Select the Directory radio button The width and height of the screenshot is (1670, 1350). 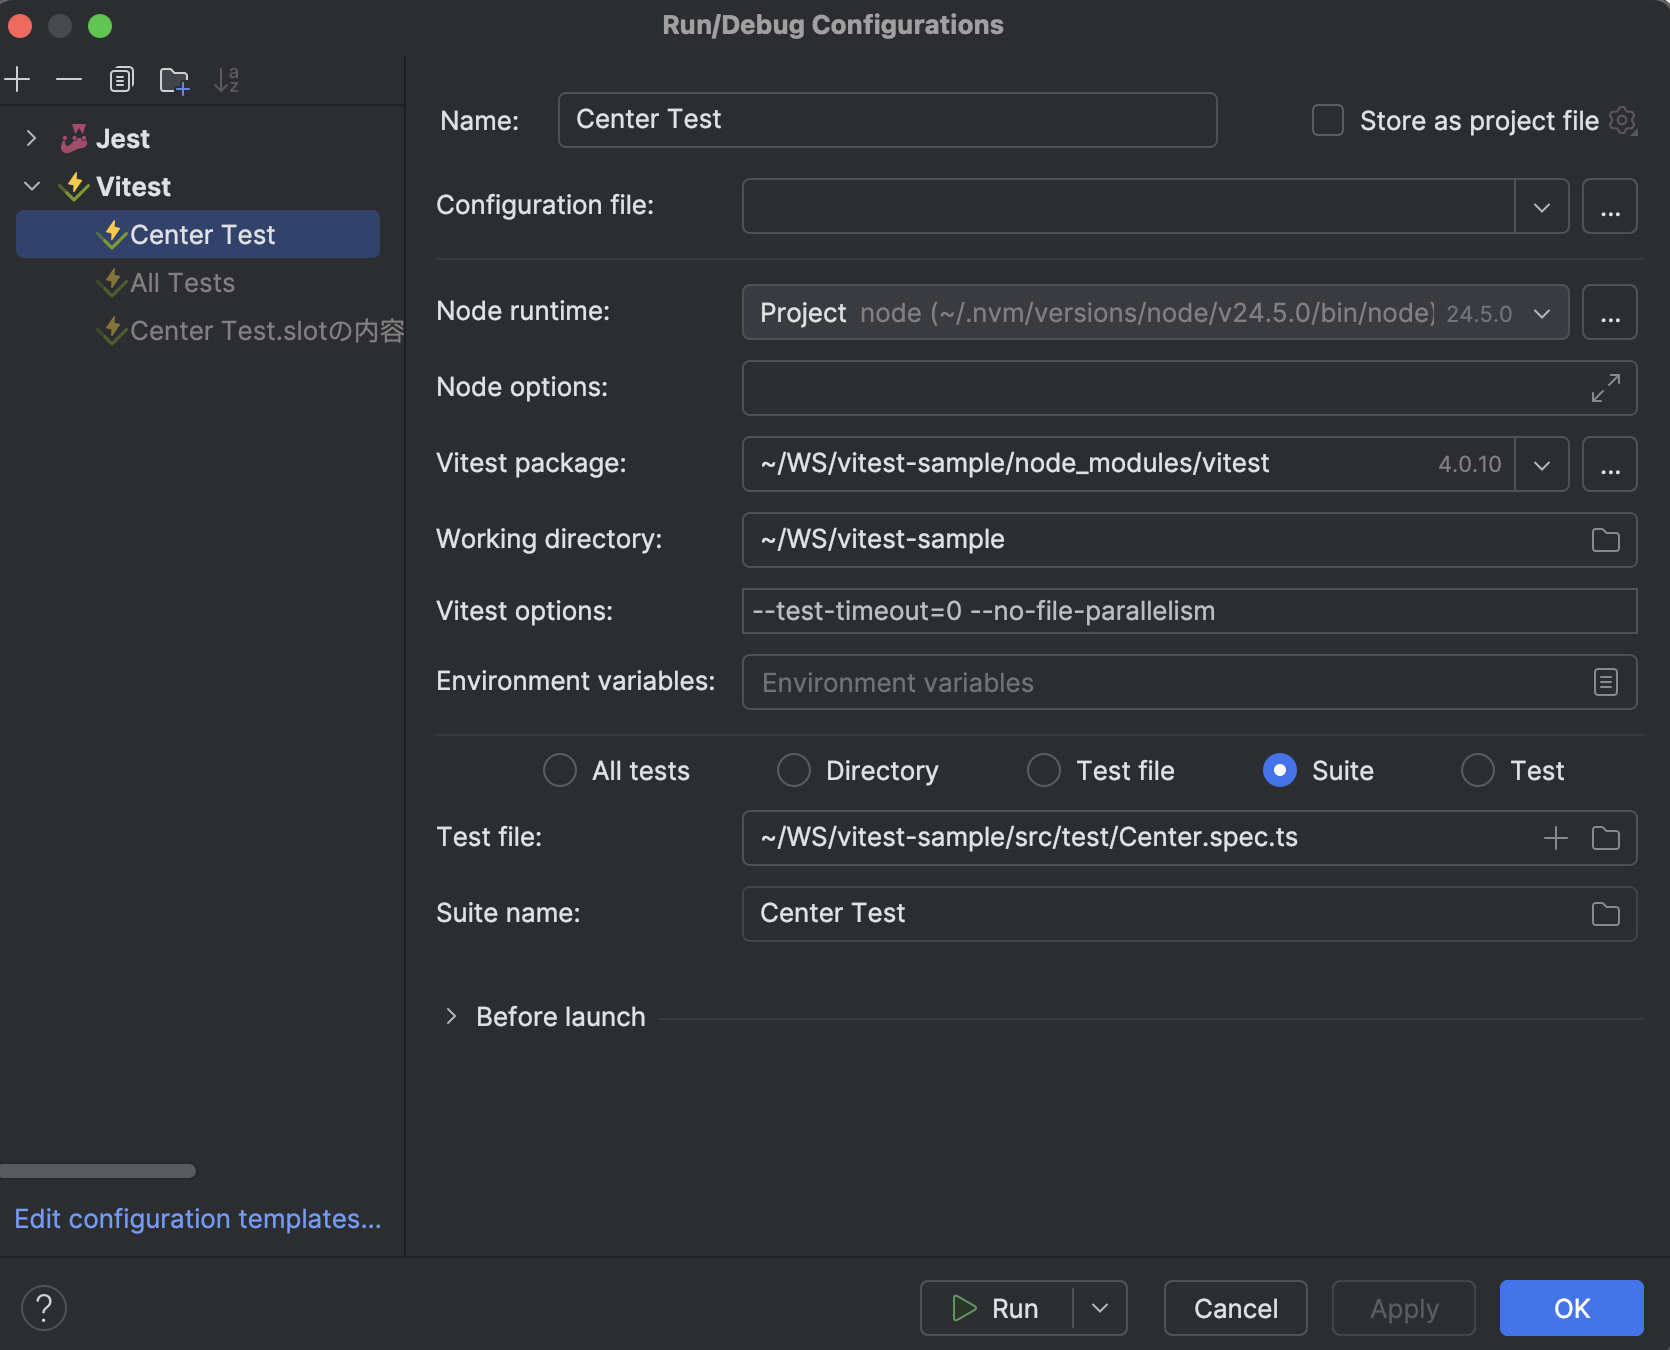pyautogui.click(x=794, y=771)
